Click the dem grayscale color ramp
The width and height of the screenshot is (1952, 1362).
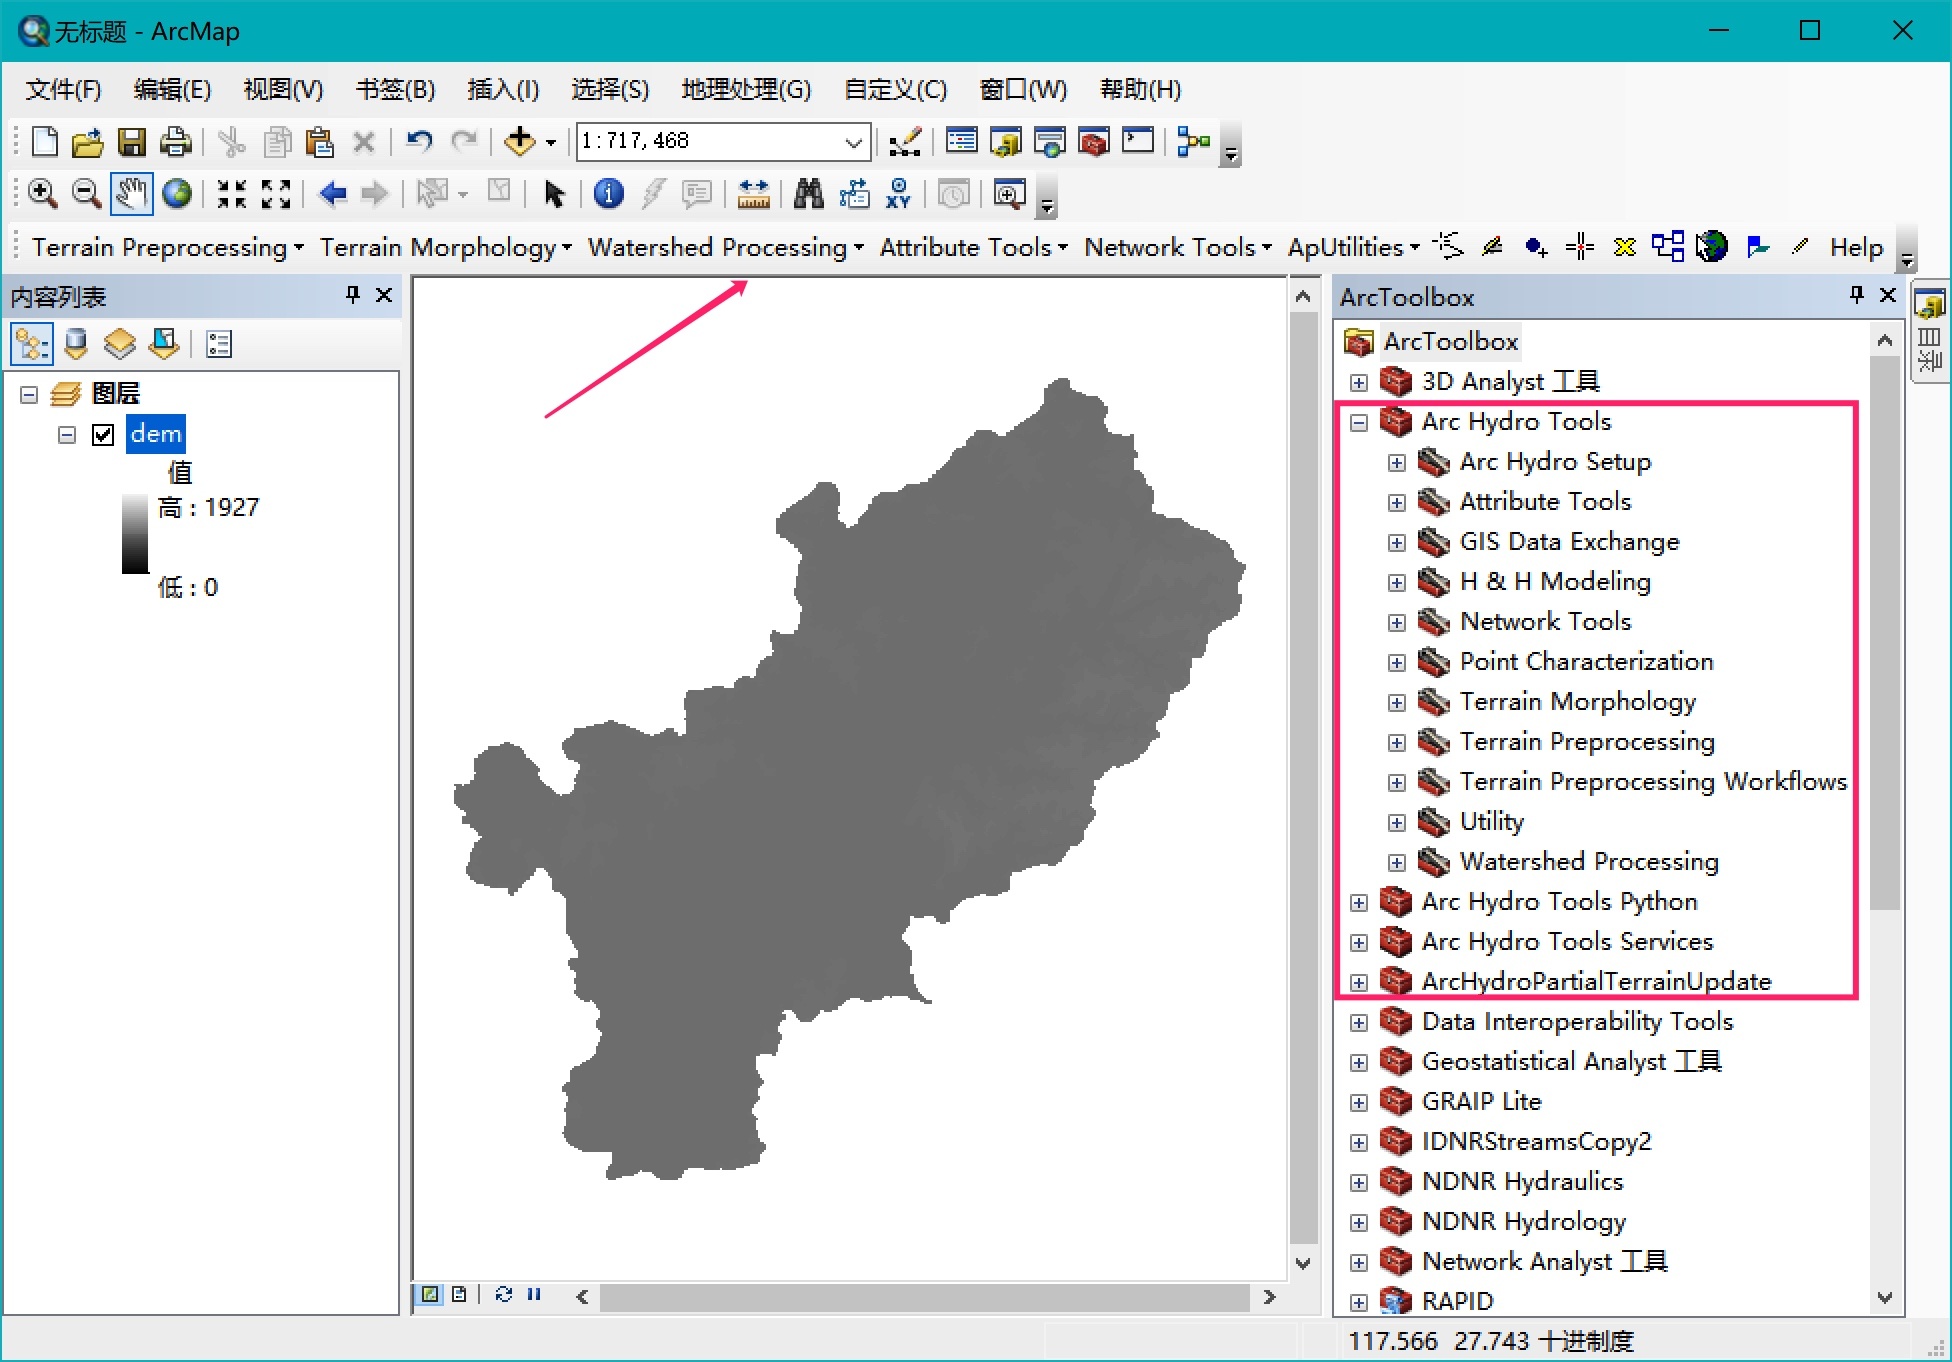click(135, 535)
